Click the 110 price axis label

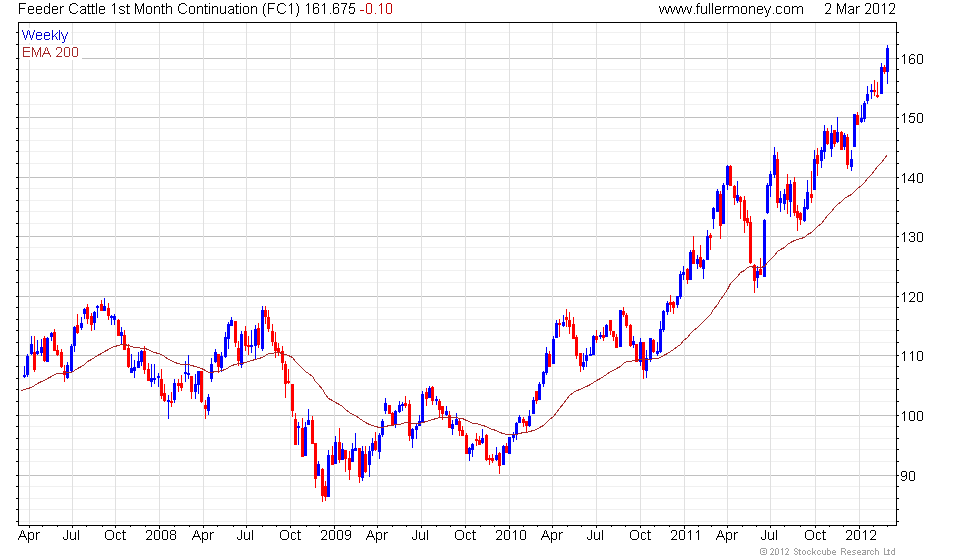[912, 356]
